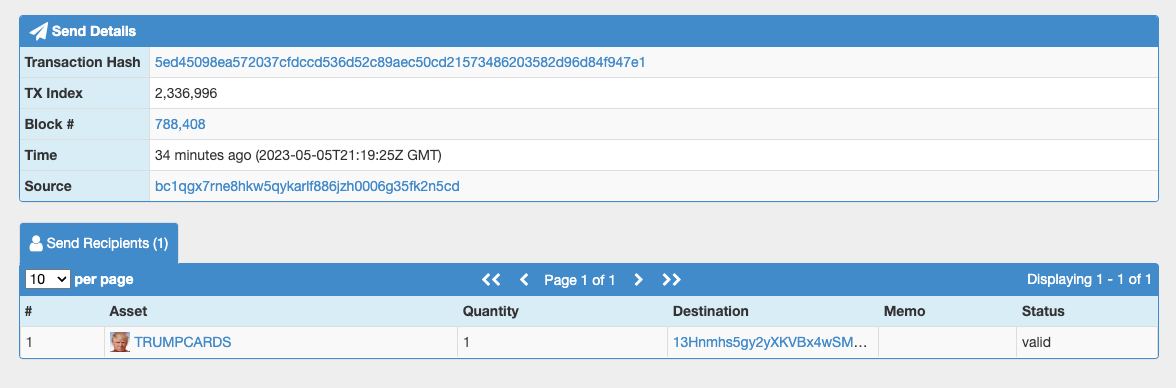Image resolution: width=1176 pixels, height=388 pixels.
Task: Click the Memo column header
Action: pyautogui.click(x=904, y=311)
